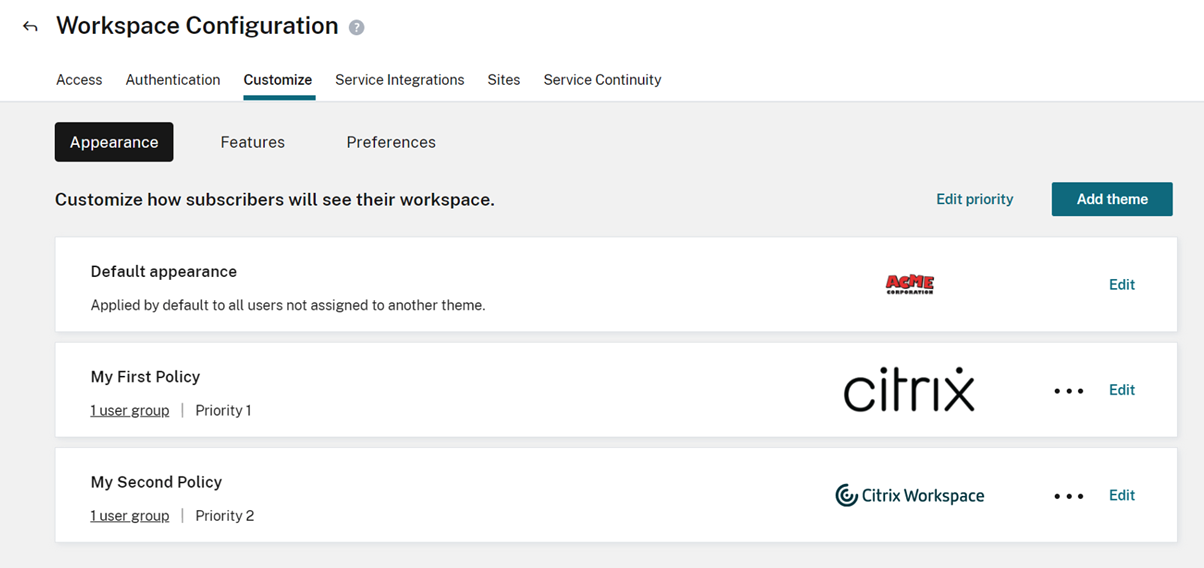Open My Second Policy more options menu

tap(1068, 496)
